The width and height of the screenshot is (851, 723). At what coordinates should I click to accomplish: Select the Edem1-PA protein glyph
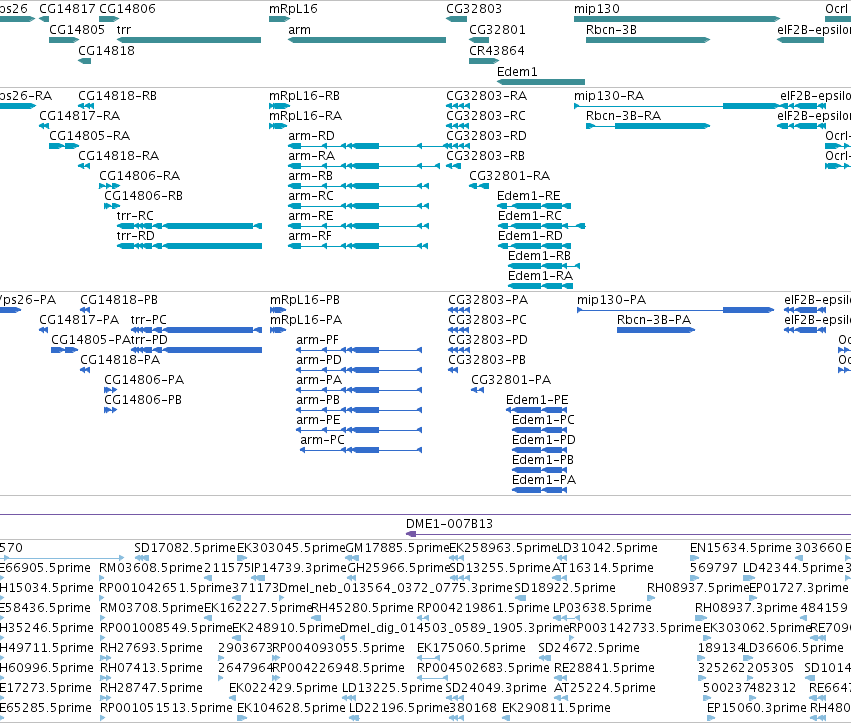pos(539,490)
